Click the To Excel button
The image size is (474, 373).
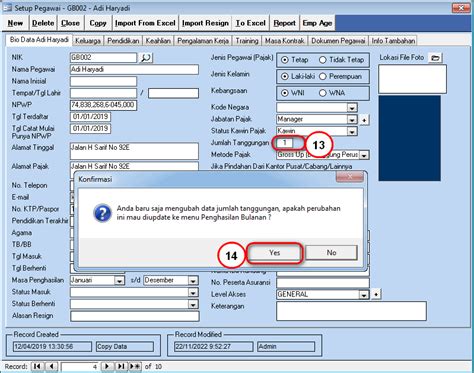click(x=251, y=23)
